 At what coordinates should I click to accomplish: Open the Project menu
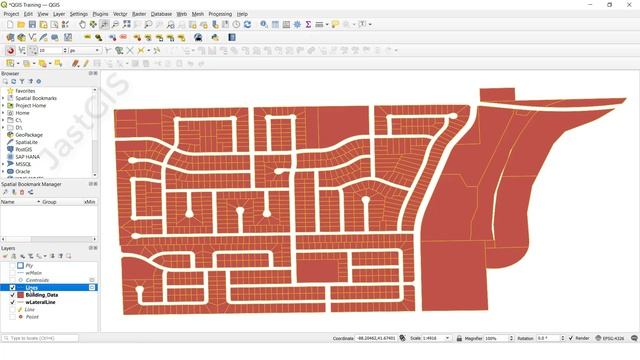coord(11,14)
